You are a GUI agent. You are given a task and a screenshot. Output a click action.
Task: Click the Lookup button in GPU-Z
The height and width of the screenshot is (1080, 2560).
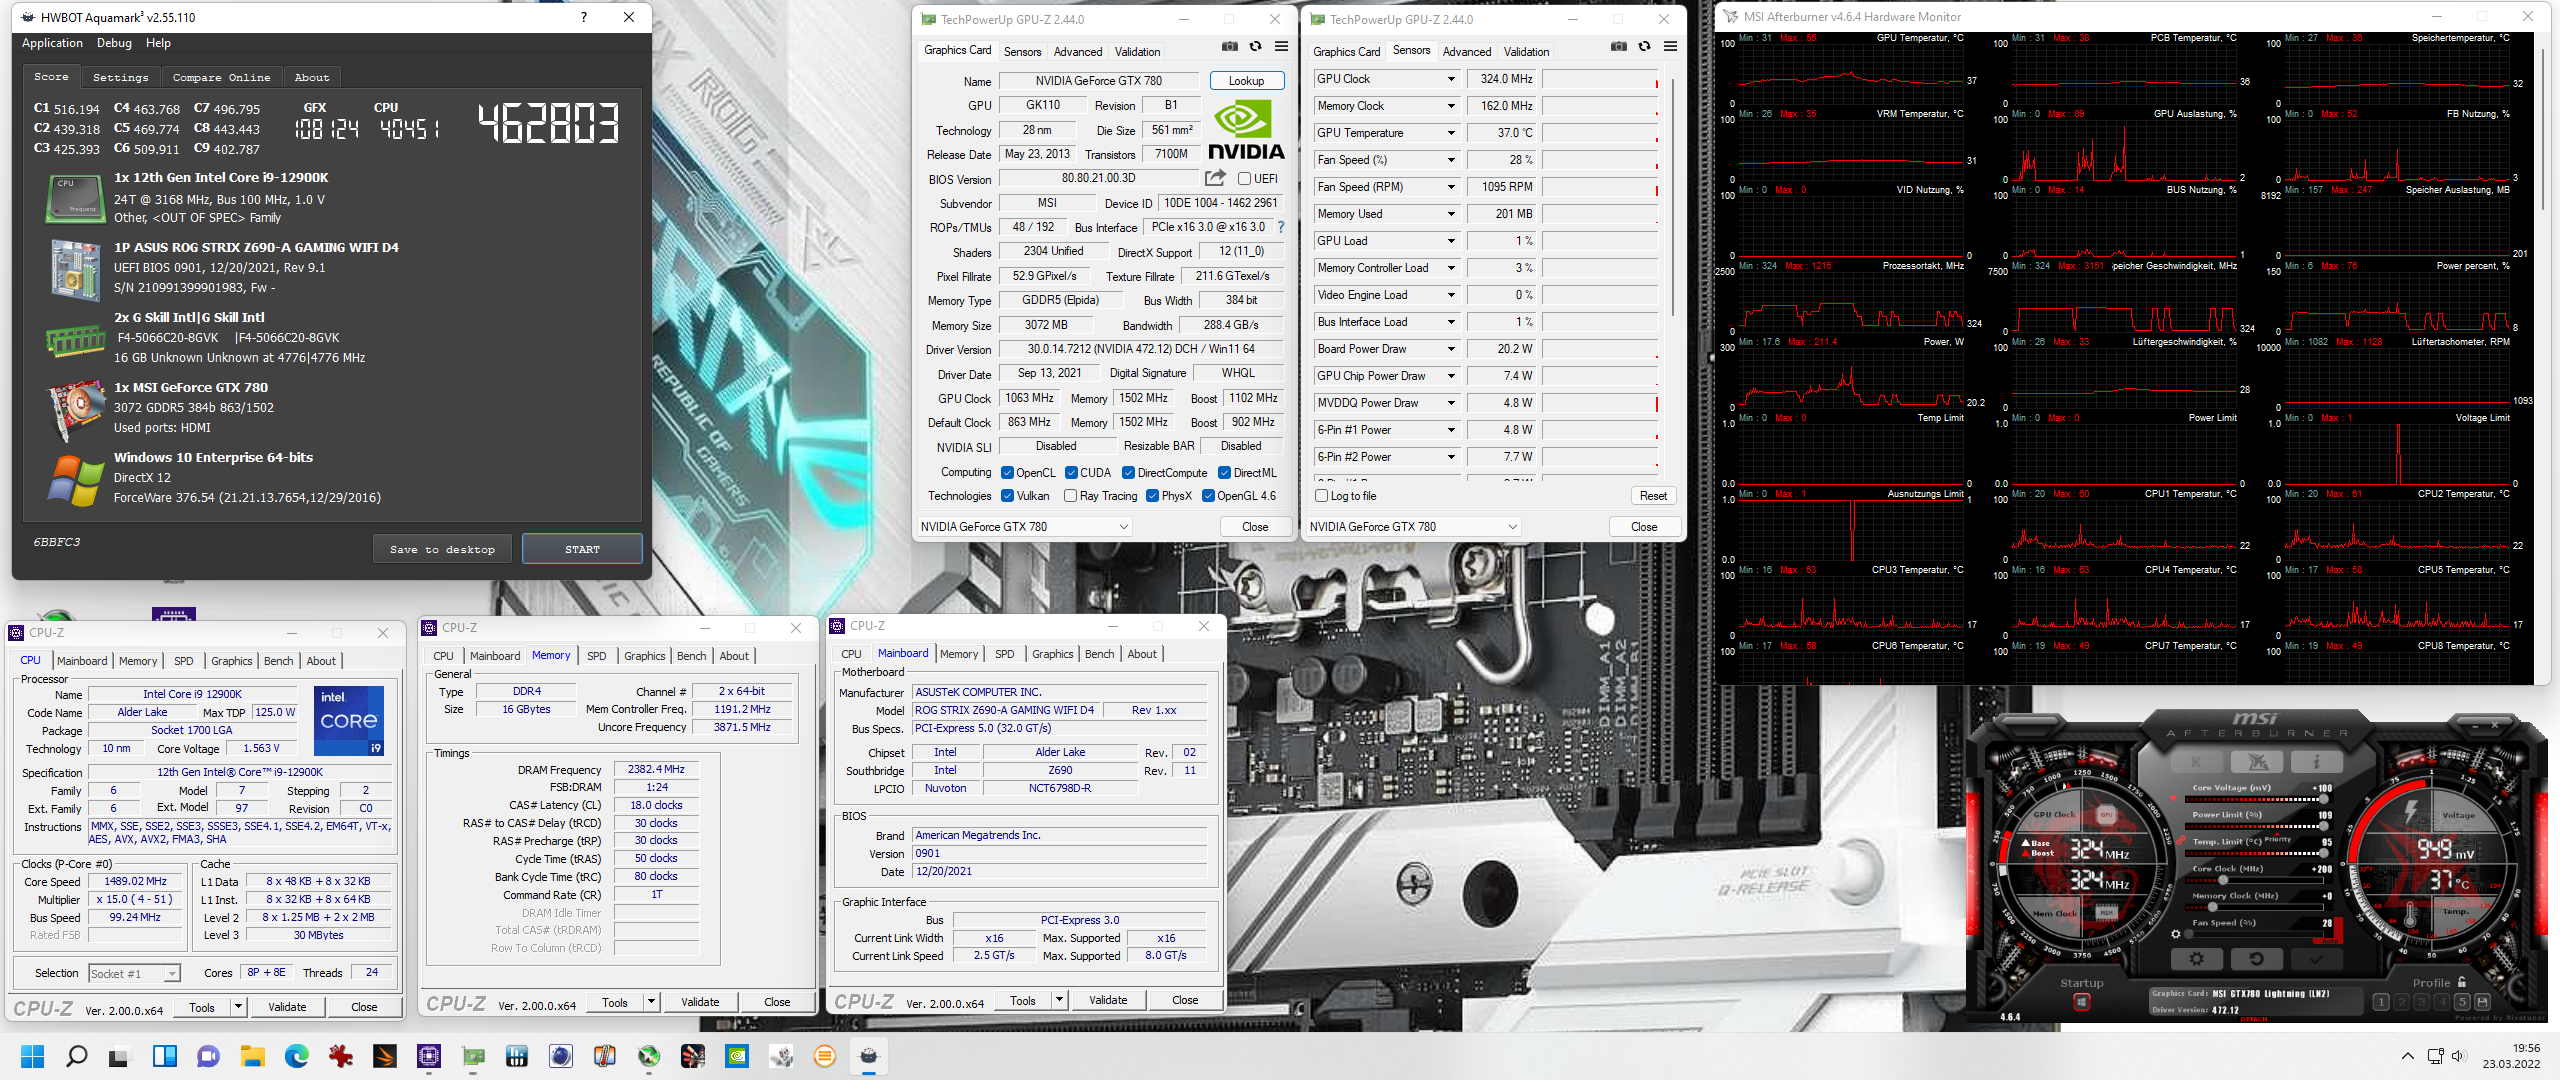click(1246, 81)
